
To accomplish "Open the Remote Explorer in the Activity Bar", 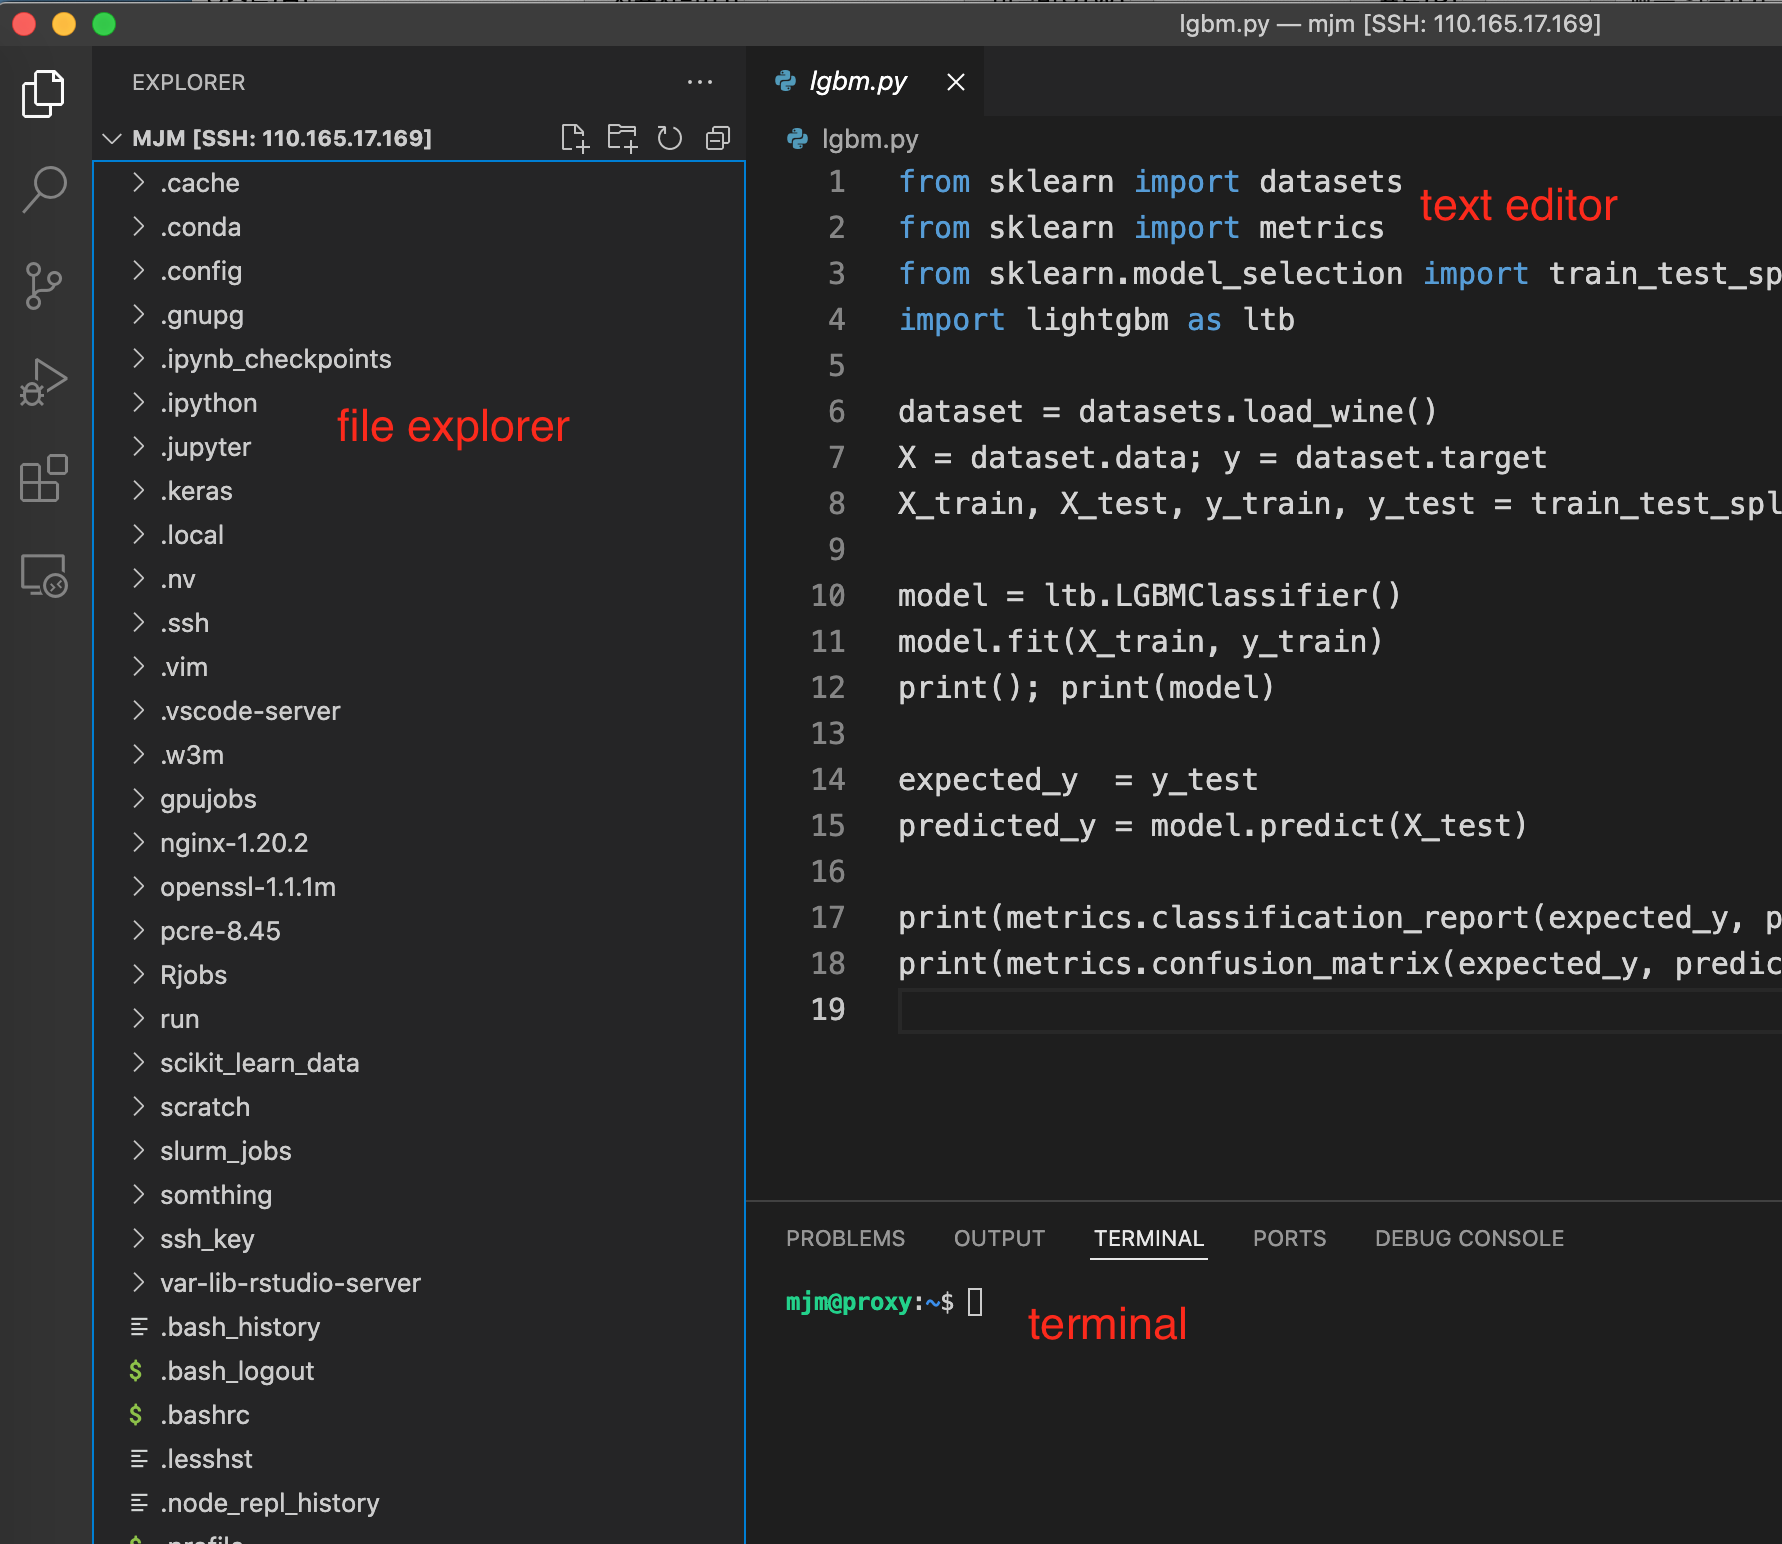I will 44,575.
